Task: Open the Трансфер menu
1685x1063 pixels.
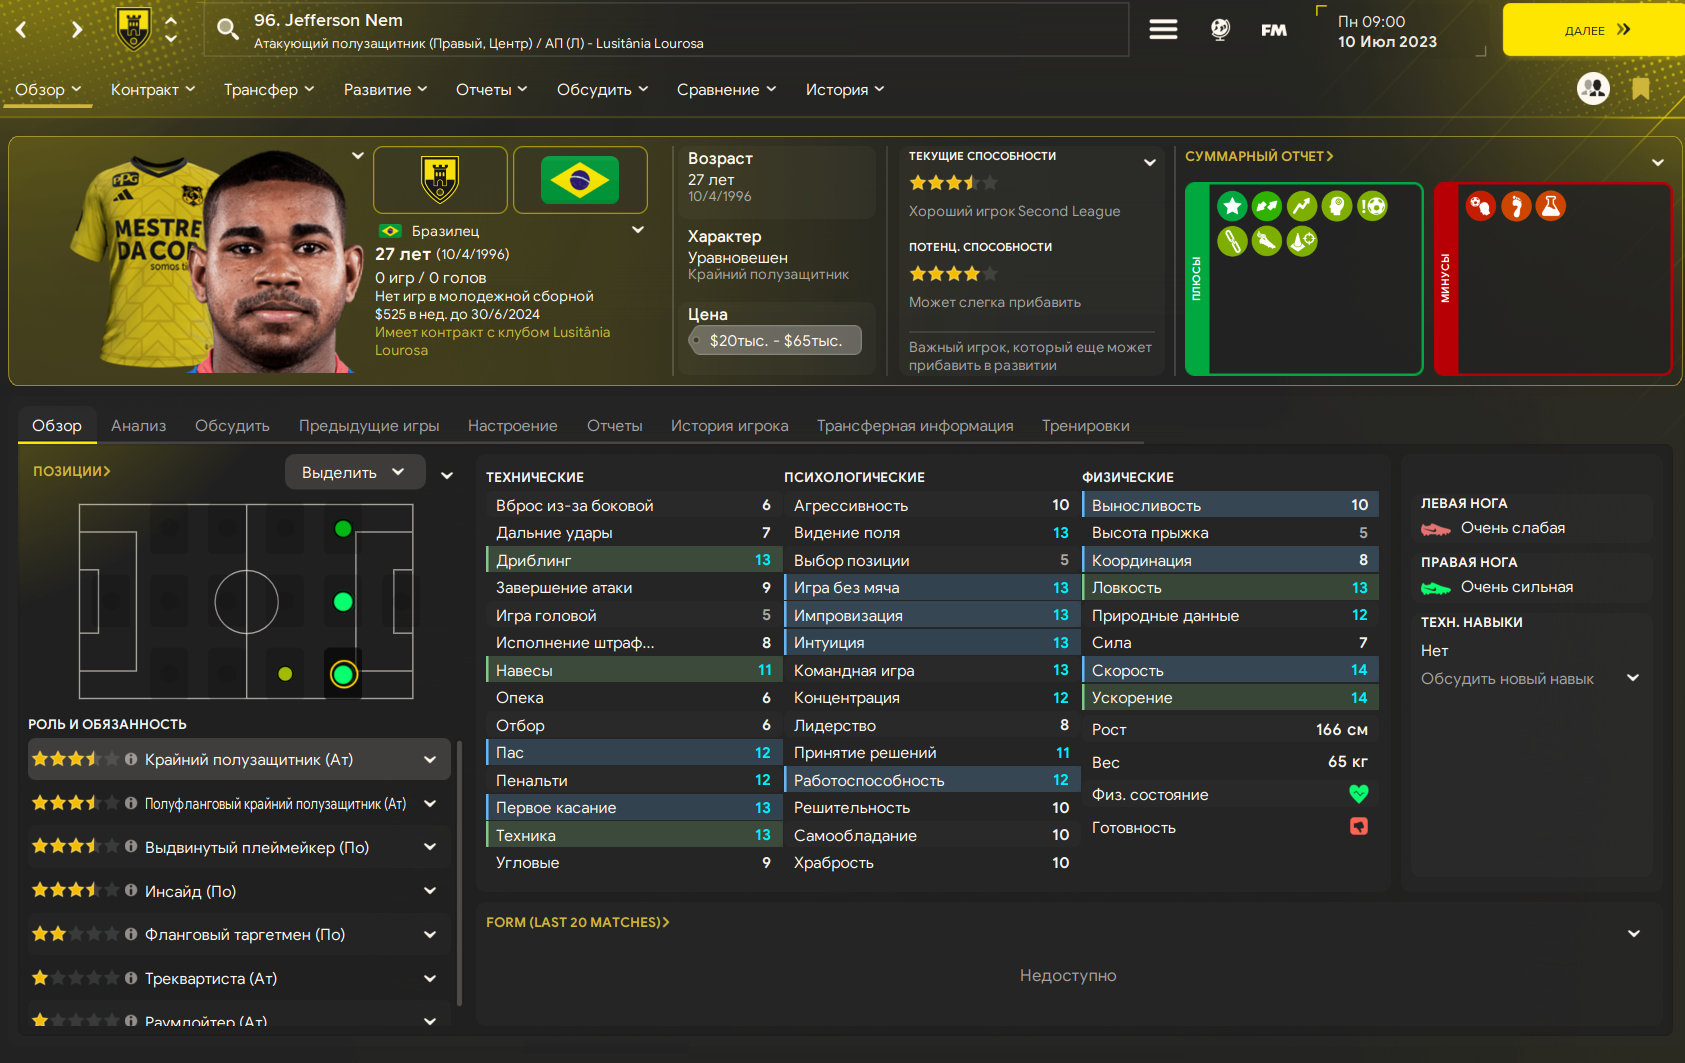Action: (x=269, y=89)
